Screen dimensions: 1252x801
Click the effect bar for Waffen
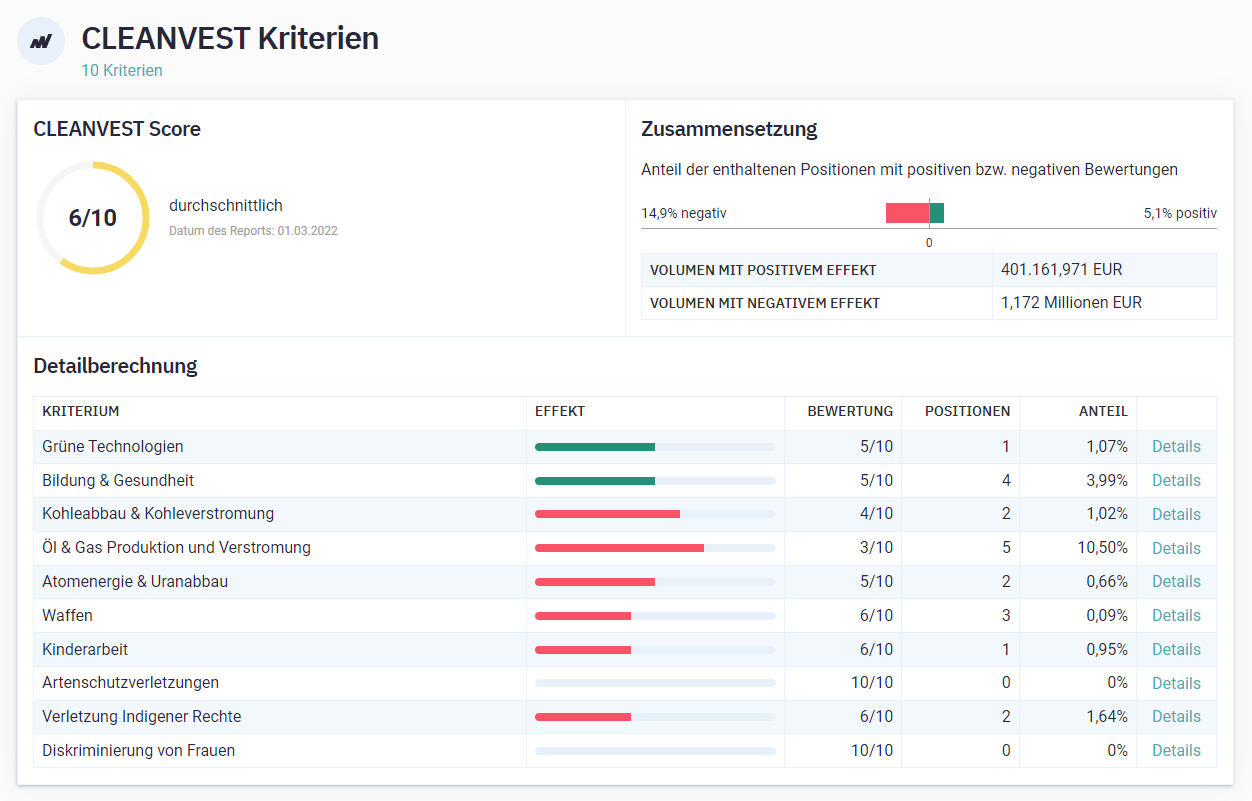point(583,615)
